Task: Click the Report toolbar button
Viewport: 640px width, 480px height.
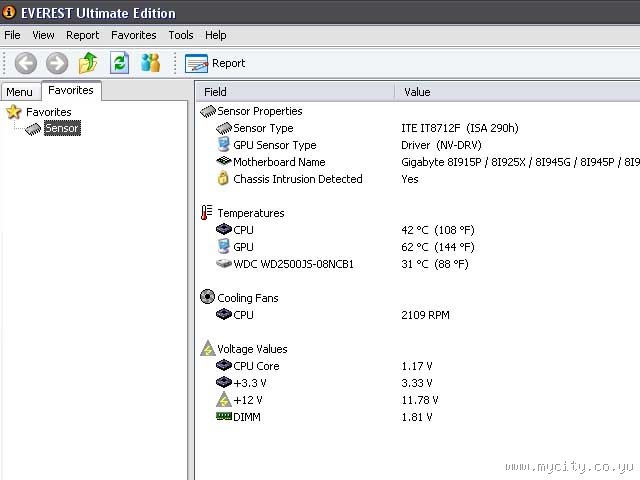Action: point(215,63)
